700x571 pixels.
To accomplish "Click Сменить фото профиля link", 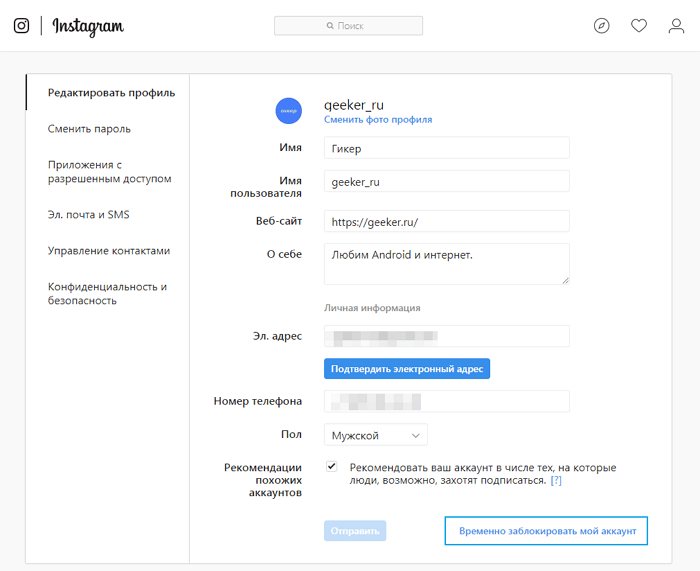I will click(378, 120).
